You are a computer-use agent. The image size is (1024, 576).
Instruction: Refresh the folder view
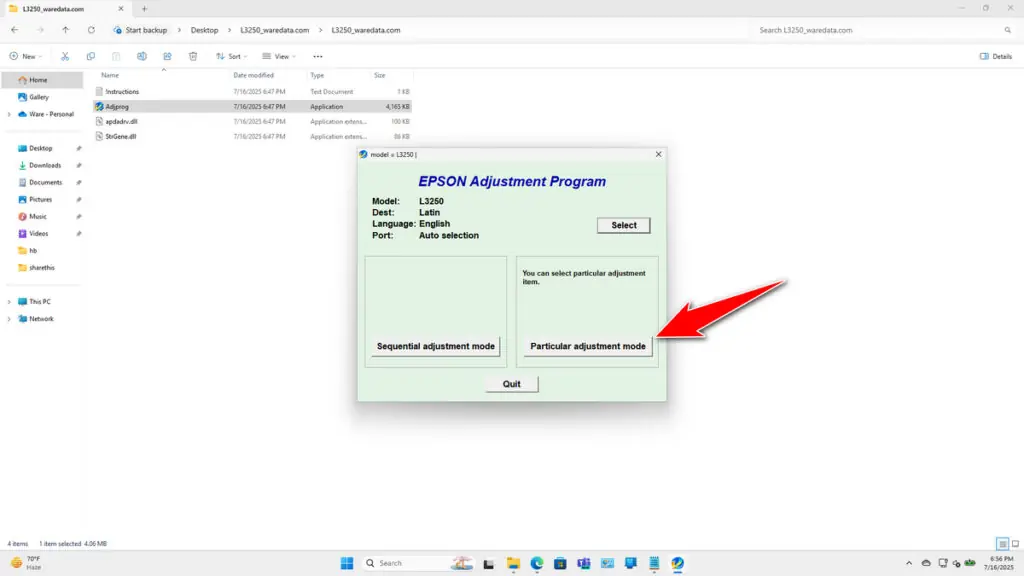coord(91,30)
